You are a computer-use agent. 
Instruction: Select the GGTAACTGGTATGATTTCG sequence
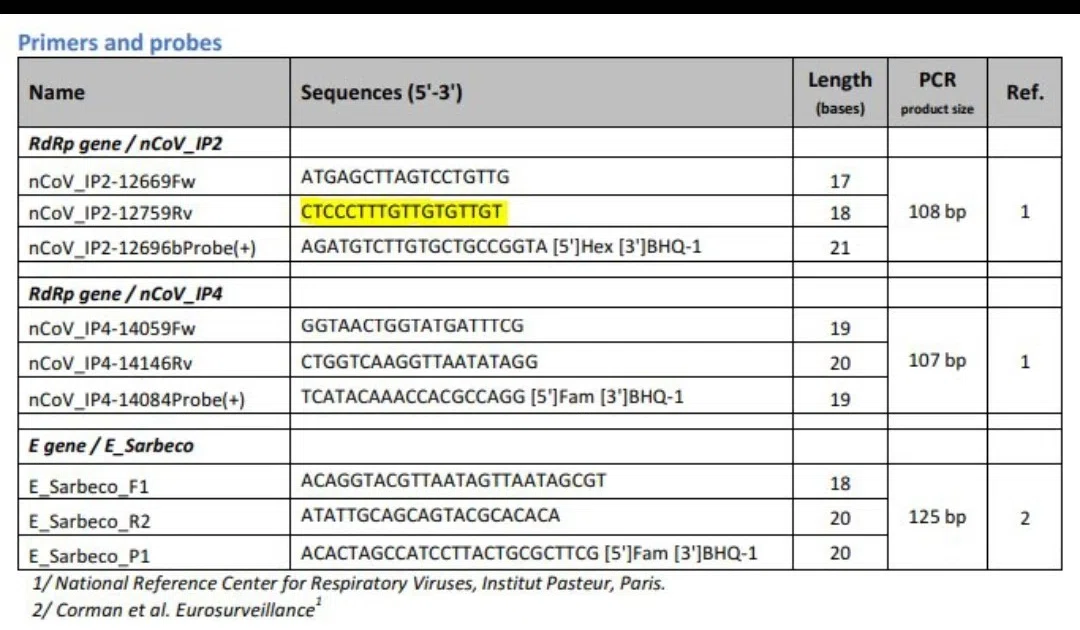pyautogui.click(x=412, y=326)
